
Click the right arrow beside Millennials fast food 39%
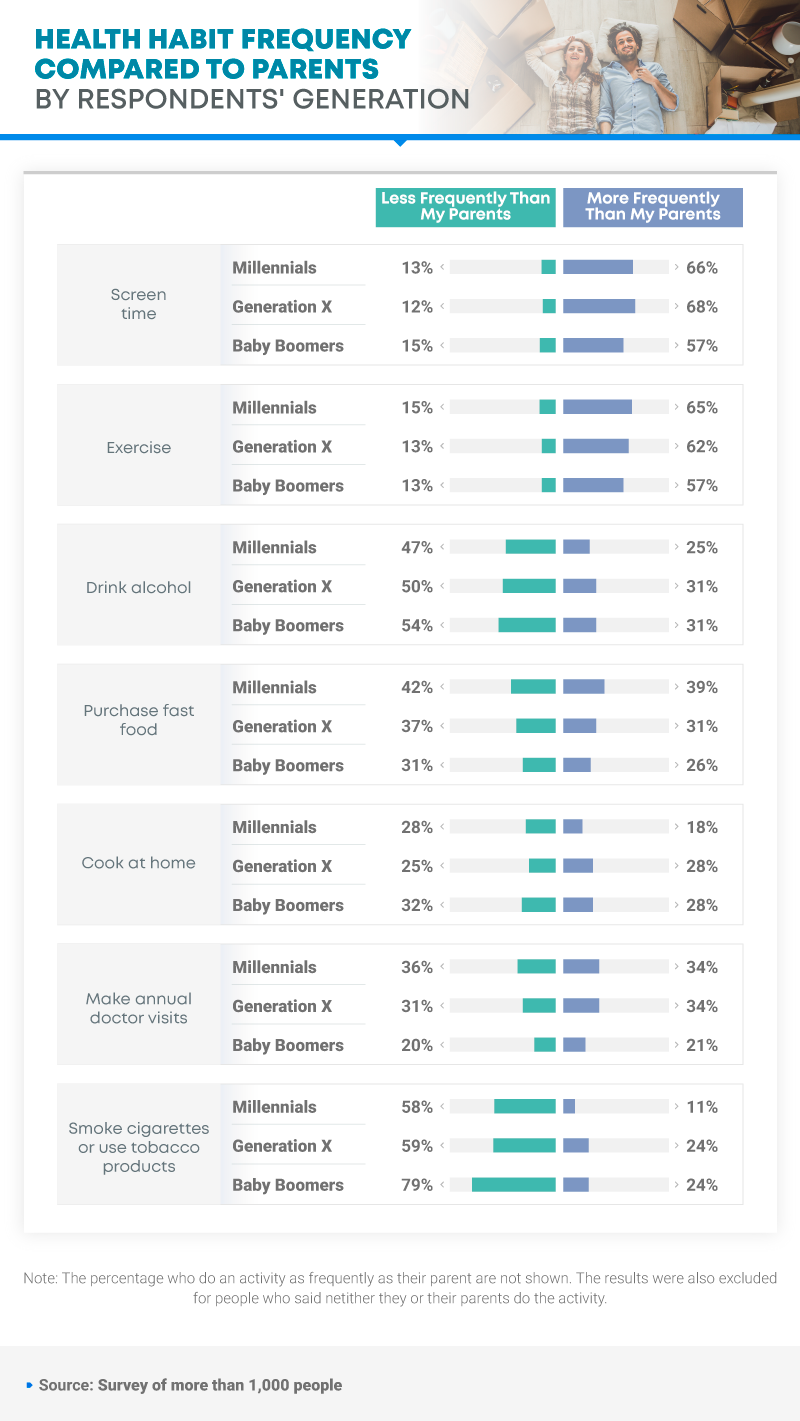tap(677, 688)
